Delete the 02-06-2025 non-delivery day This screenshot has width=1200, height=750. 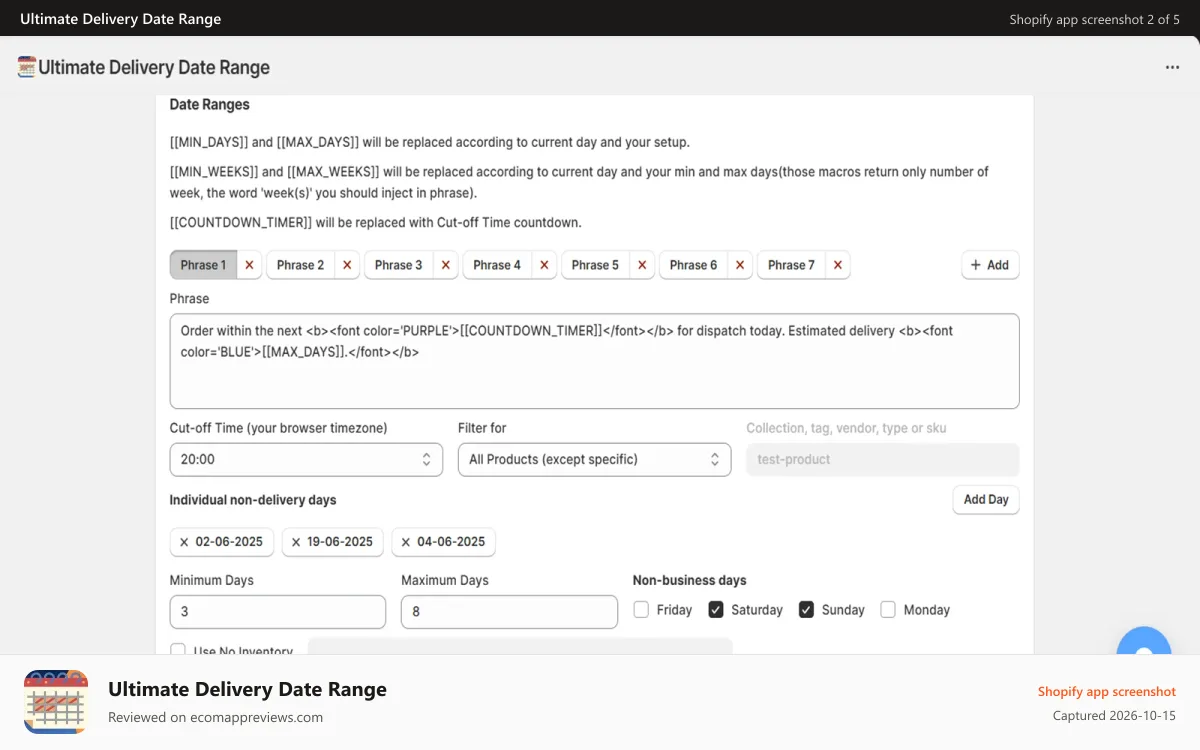[184, 542]
